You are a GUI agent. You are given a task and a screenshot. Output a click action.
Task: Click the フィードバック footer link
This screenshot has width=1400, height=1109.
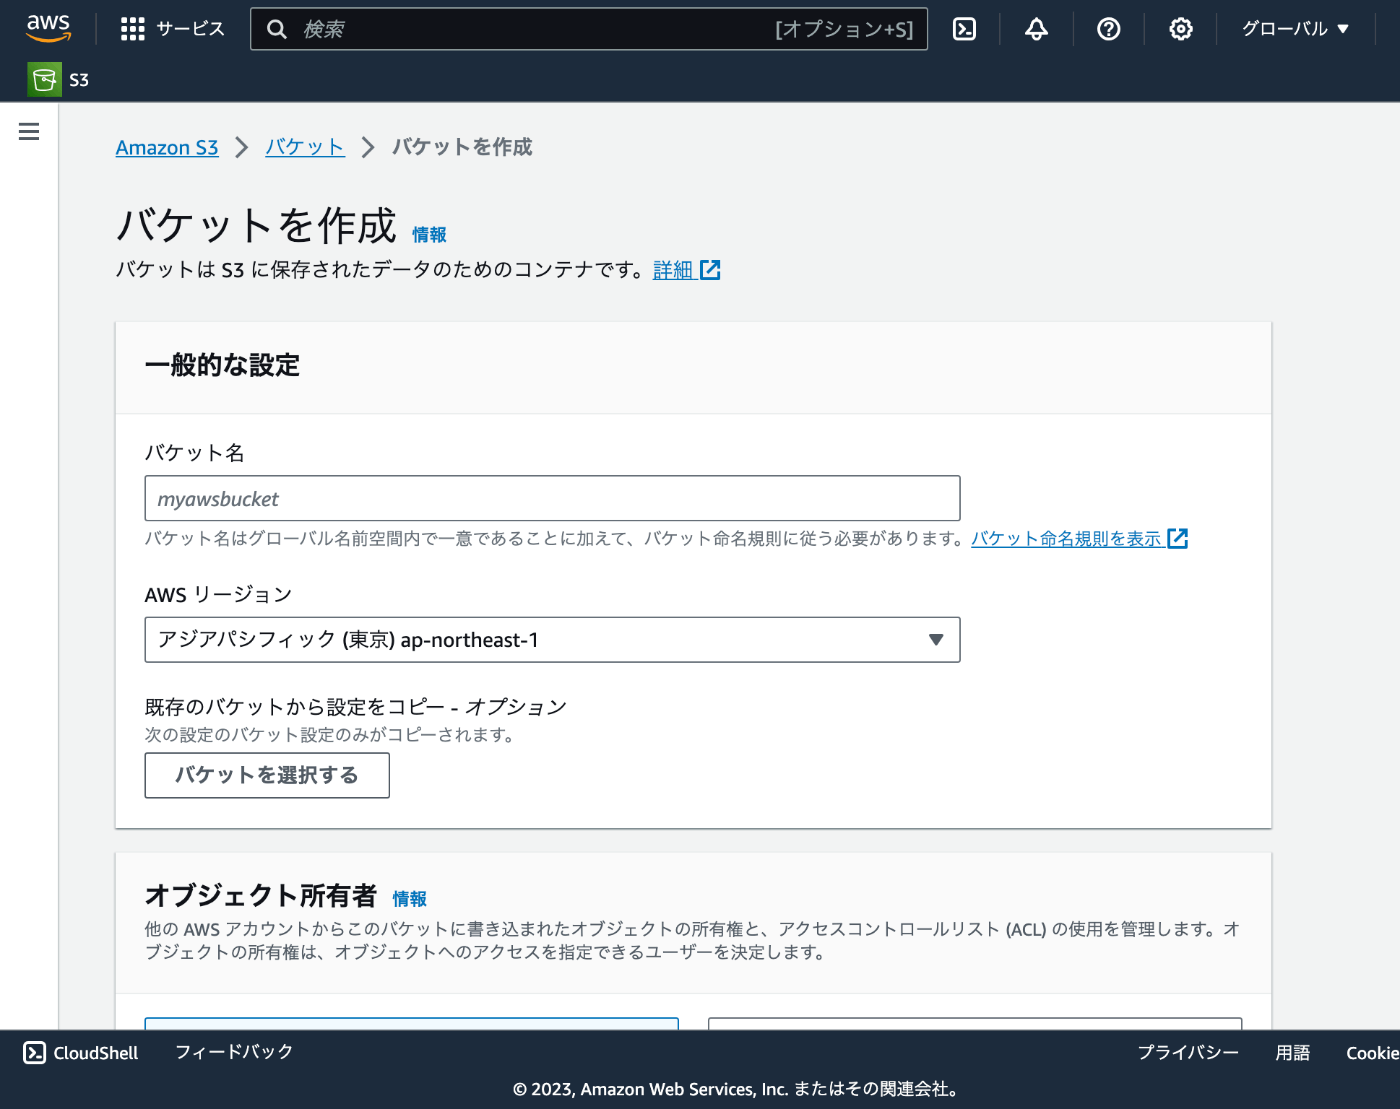(x=234, y=1052)
